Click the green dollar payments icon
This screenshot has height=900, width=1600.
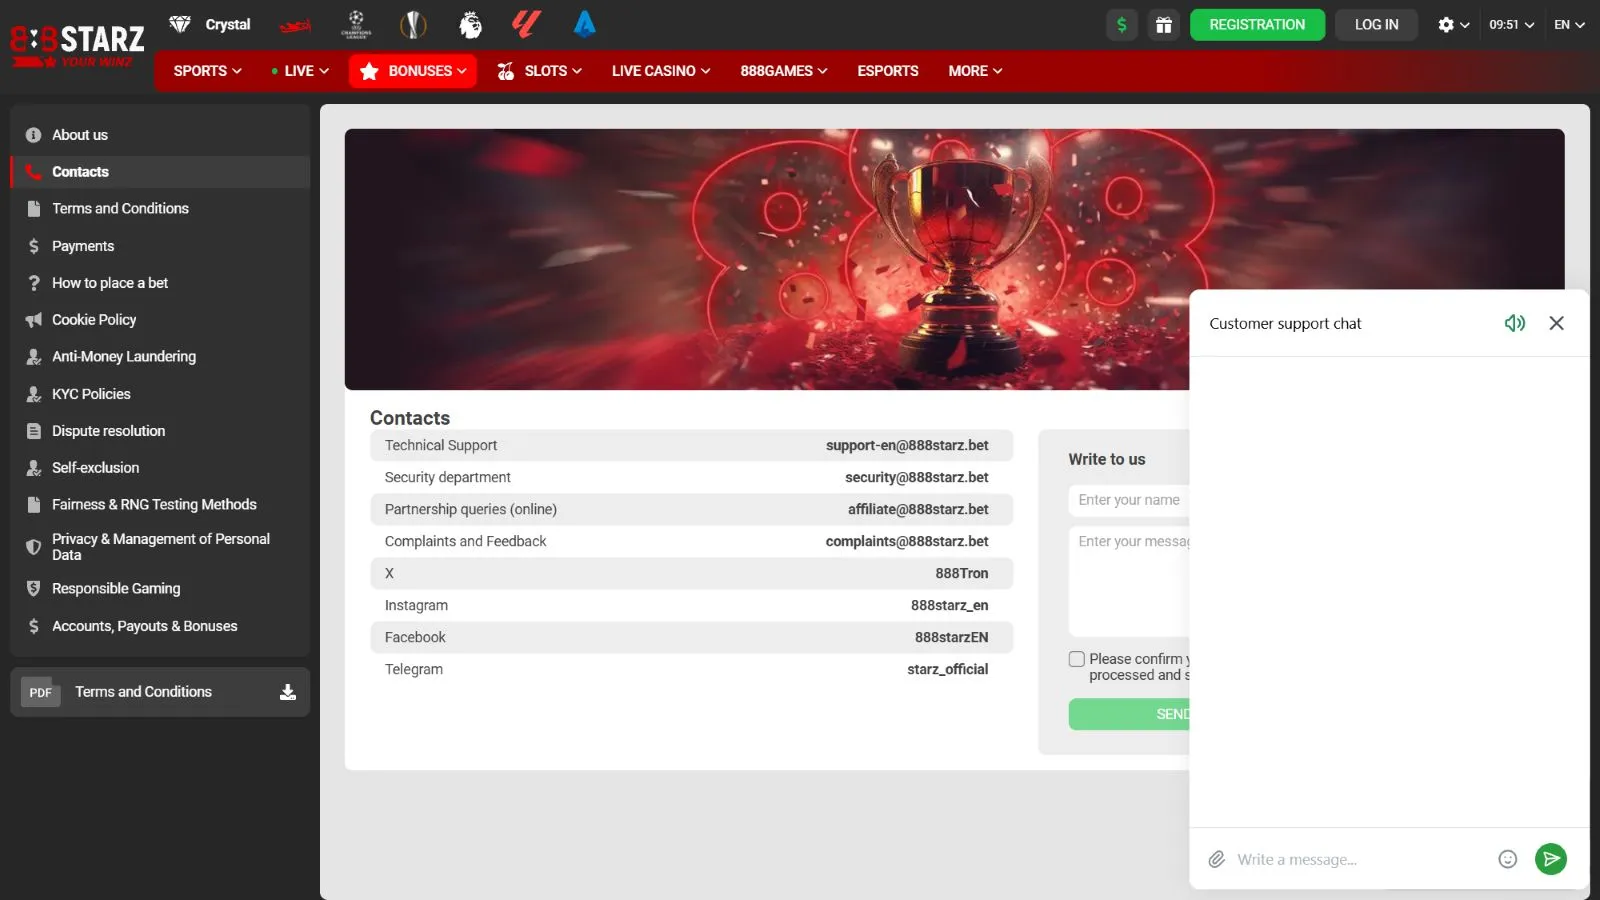[1122, 25]
